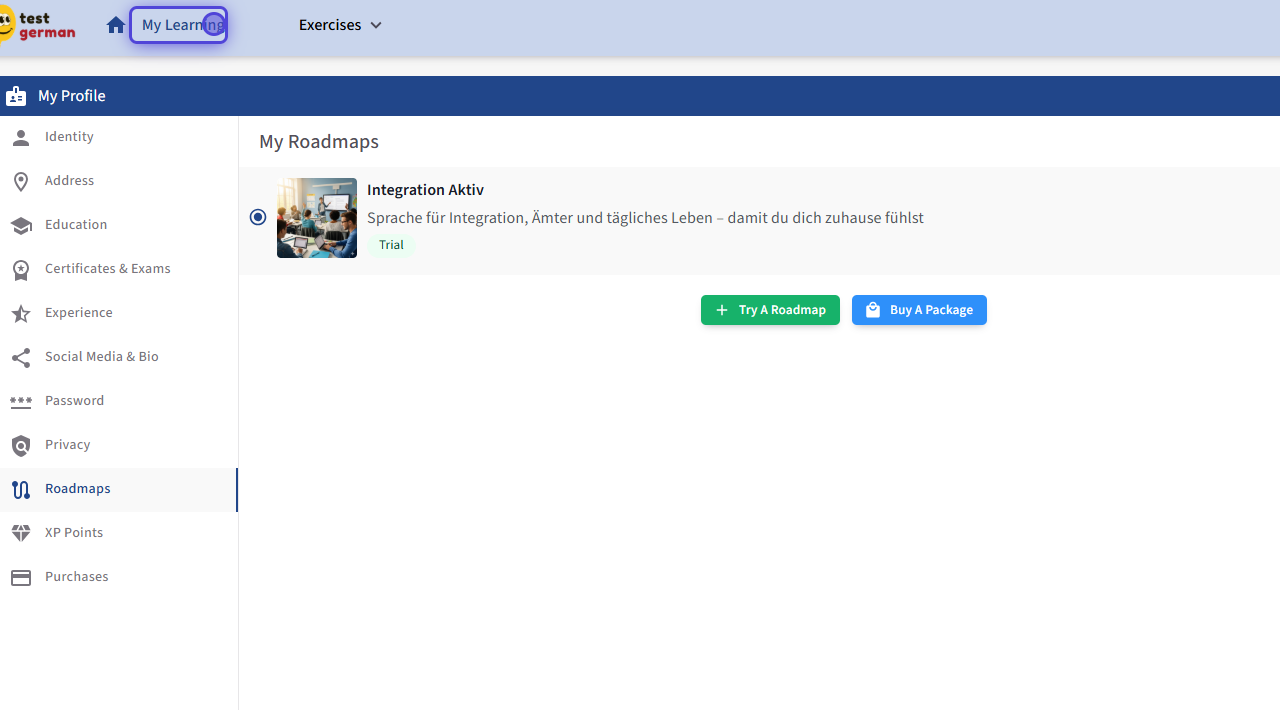Click the Buy A Package button

click(919, 310)
